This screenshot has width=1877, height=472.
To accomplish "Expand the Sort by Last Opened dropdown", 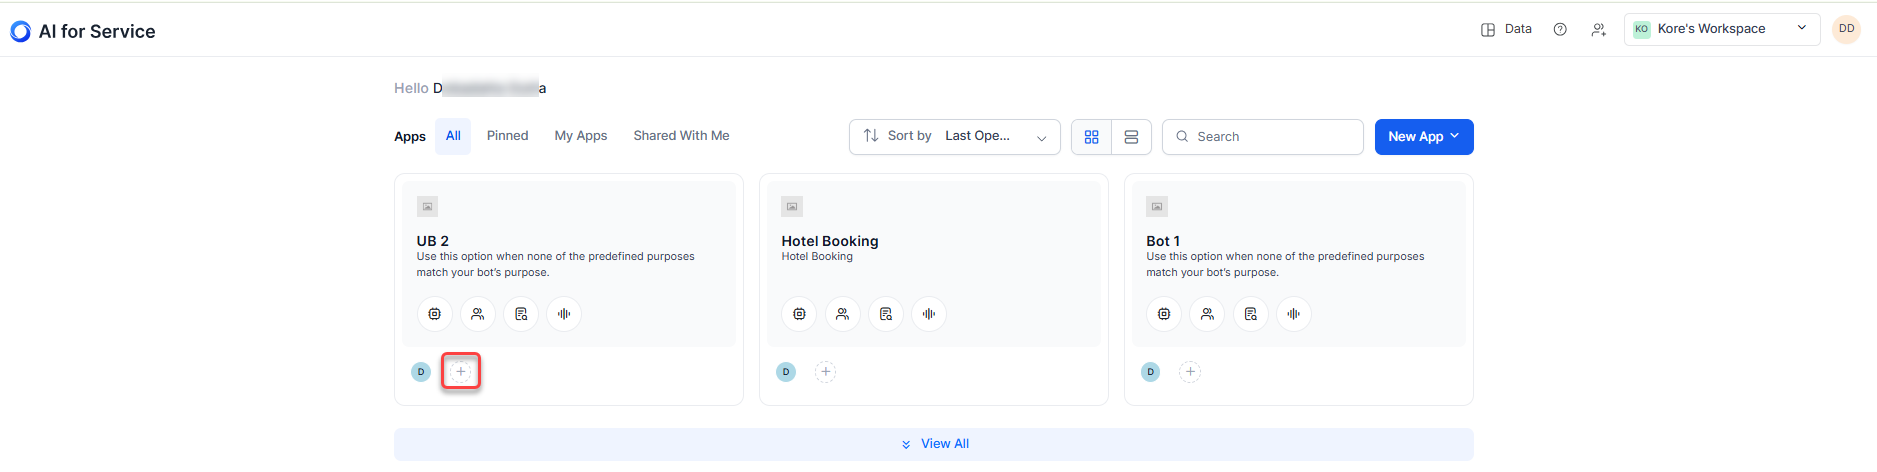I will [954, 137].
